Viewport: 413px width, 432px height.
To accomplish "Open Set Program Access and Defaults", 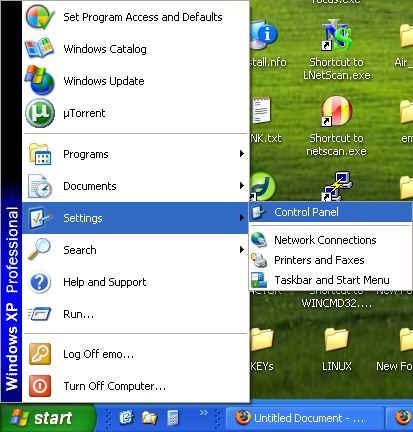I will click(x=136, y=17).
